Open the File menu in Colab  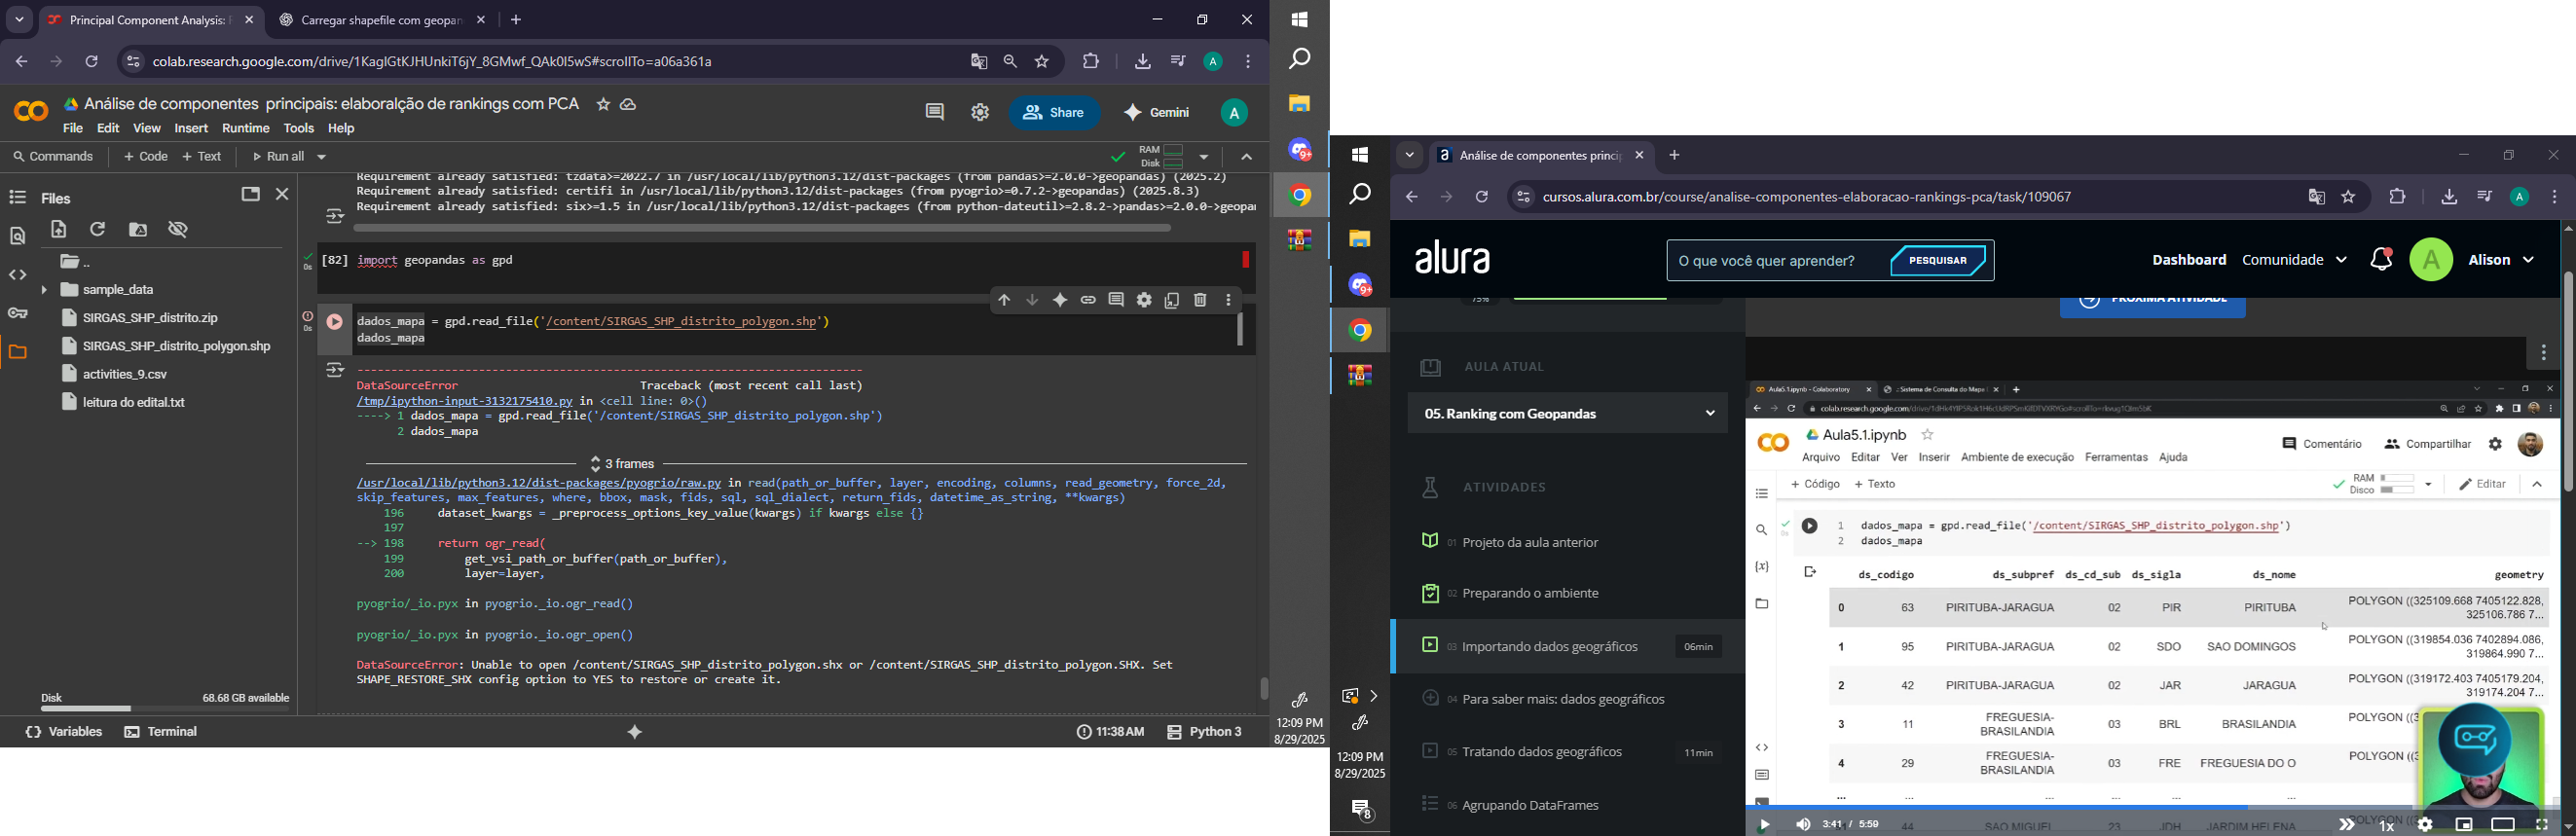[x=73, y=129]
